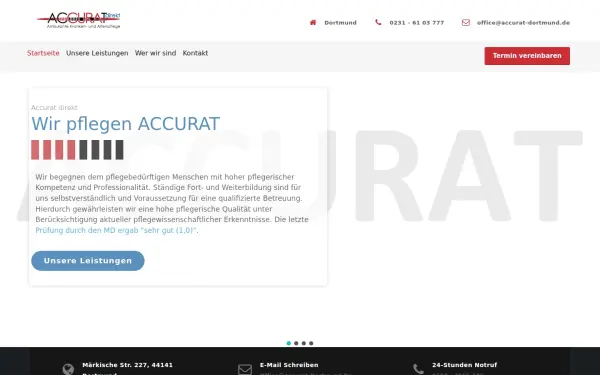Click the E-Mail Schreiben label

[289, 365]
